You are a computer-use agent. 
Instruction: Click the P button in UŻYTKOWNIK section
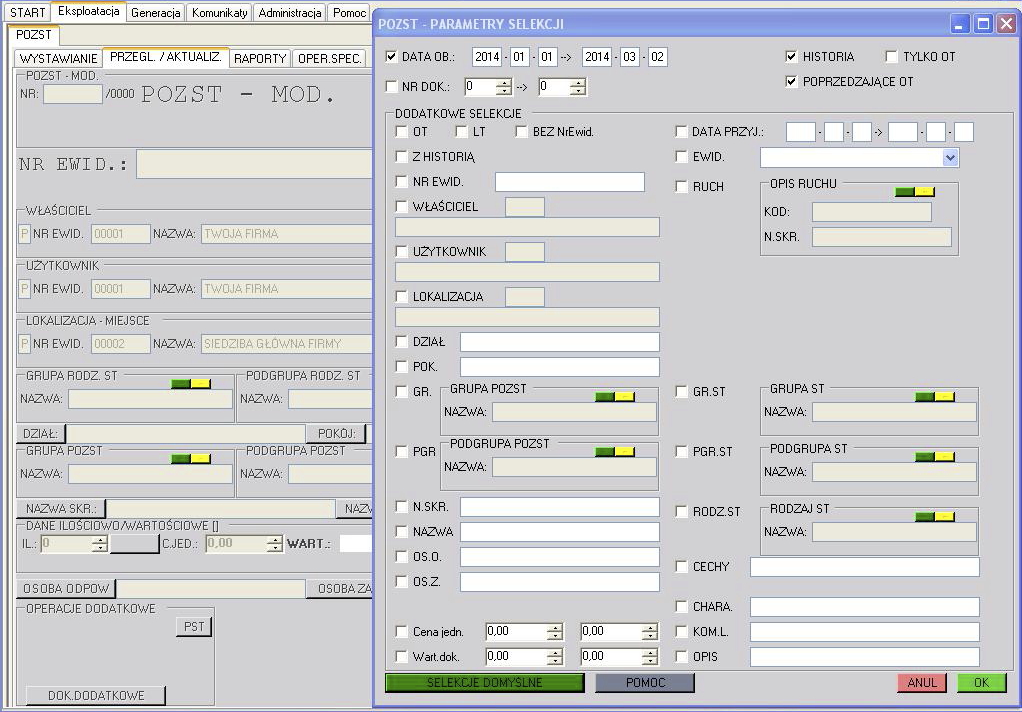(x=25, y=289)
